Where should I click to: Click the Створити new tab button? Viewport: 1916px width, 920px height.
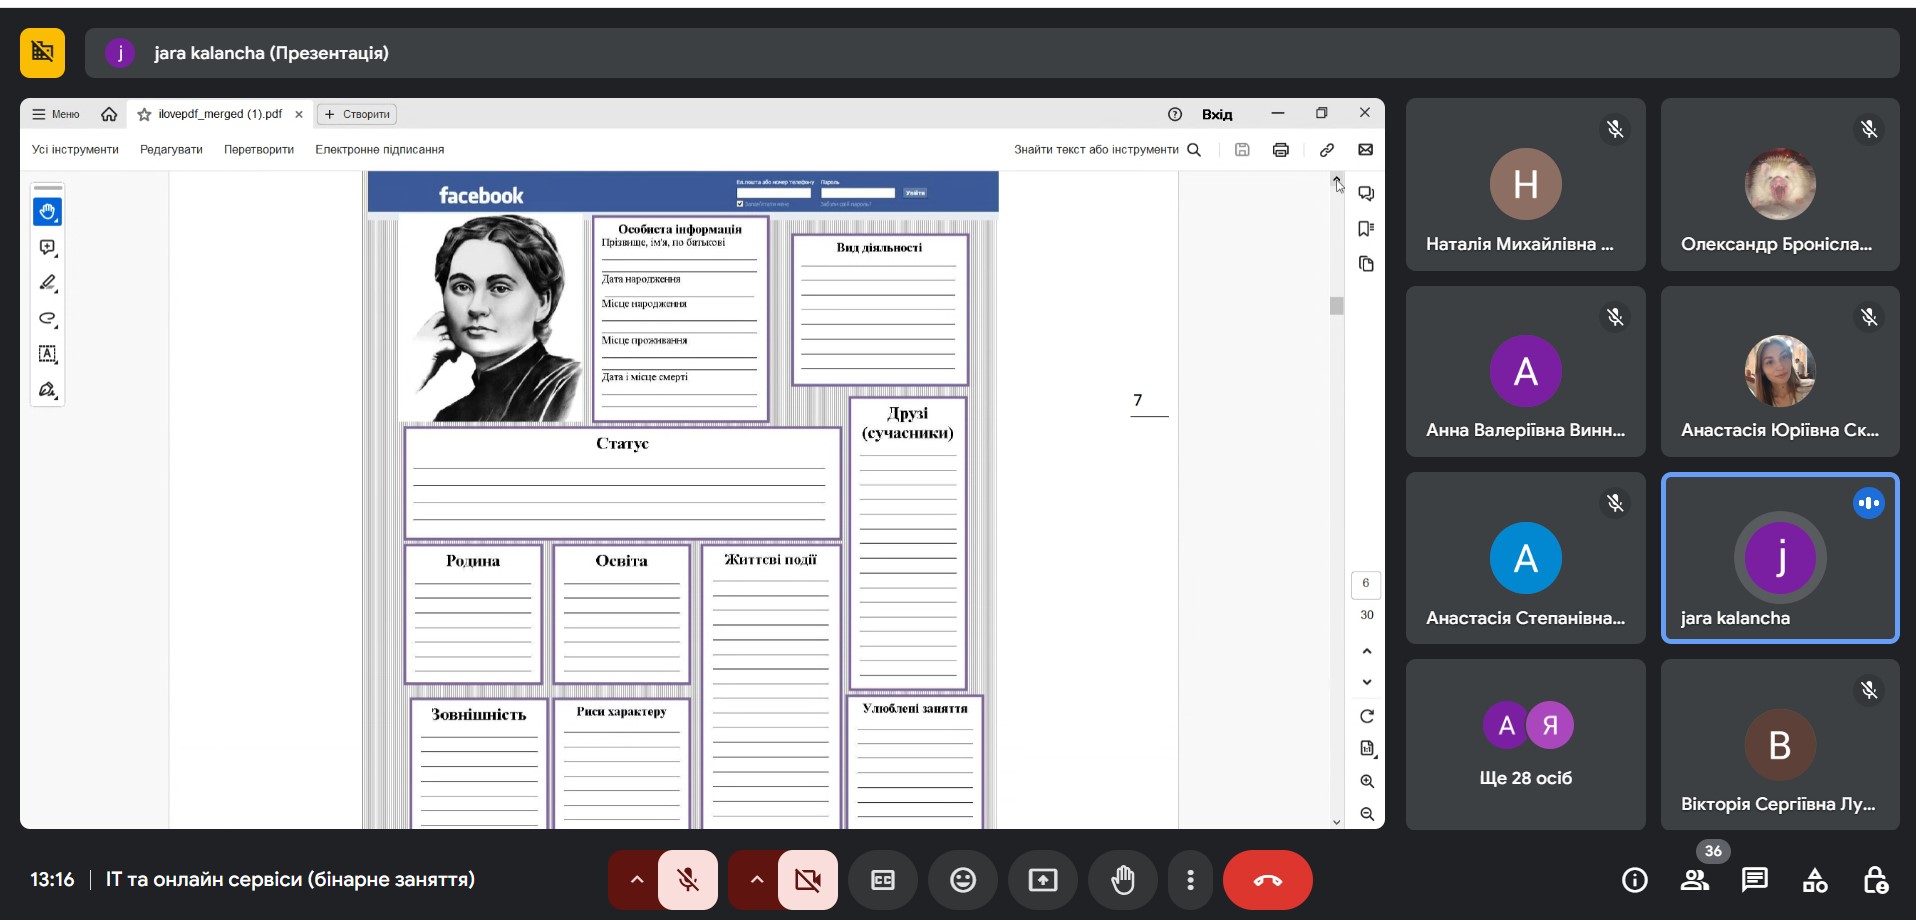[357, 114]
